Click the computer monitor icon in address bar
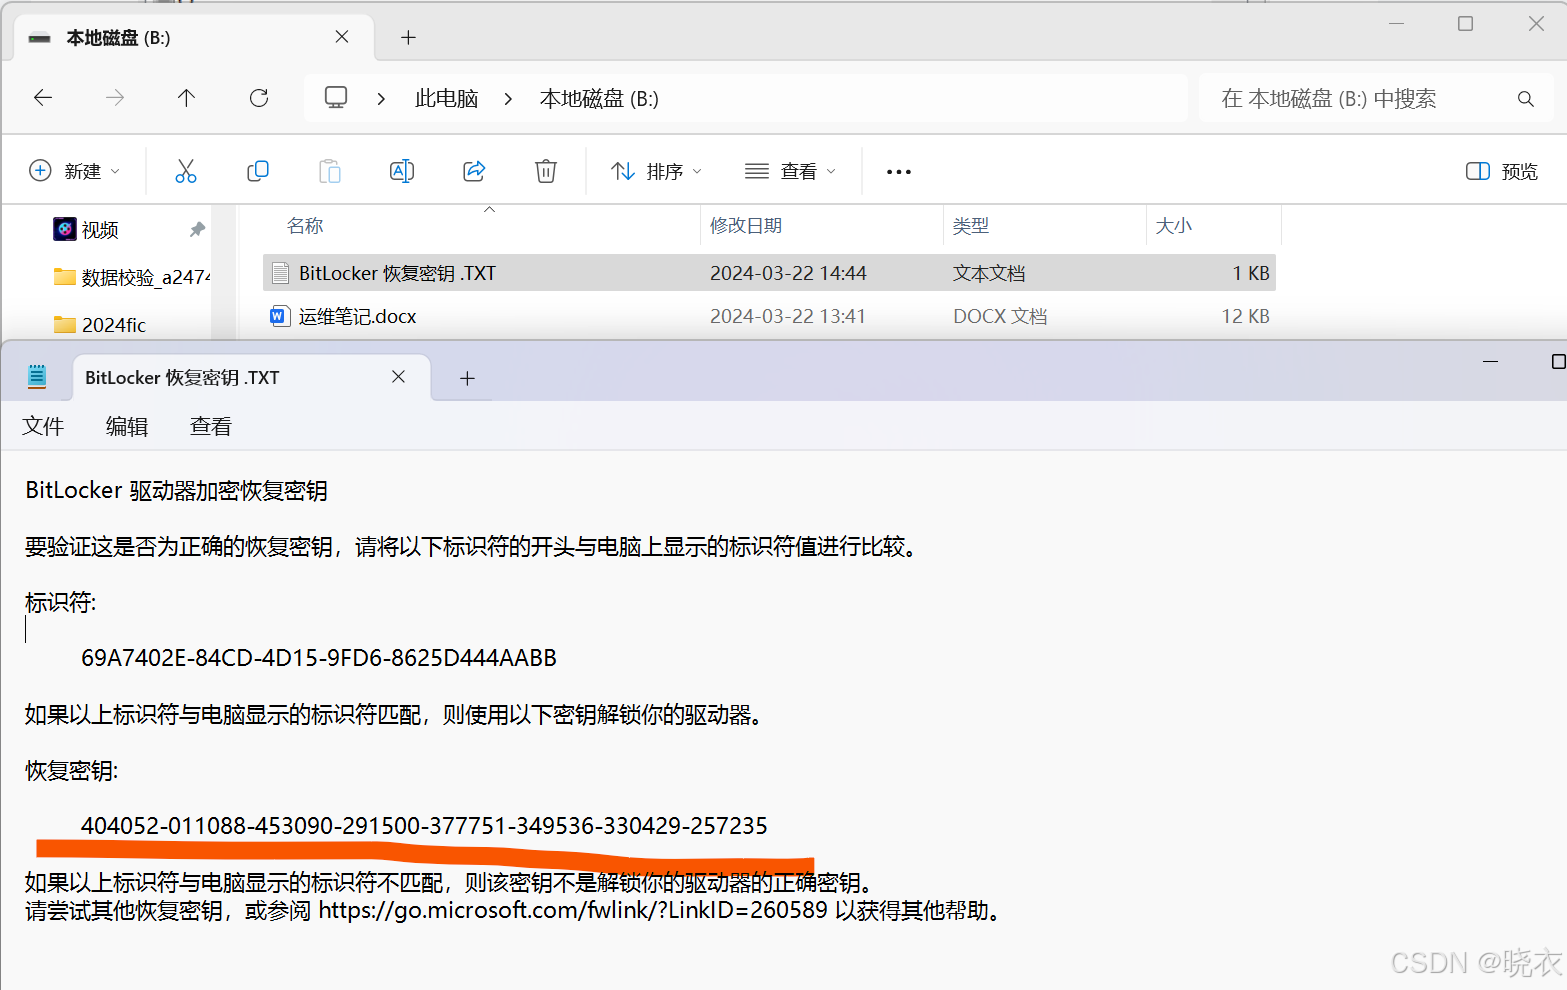This screenshot has width=1567, height=990. click(x=336, y=98)
